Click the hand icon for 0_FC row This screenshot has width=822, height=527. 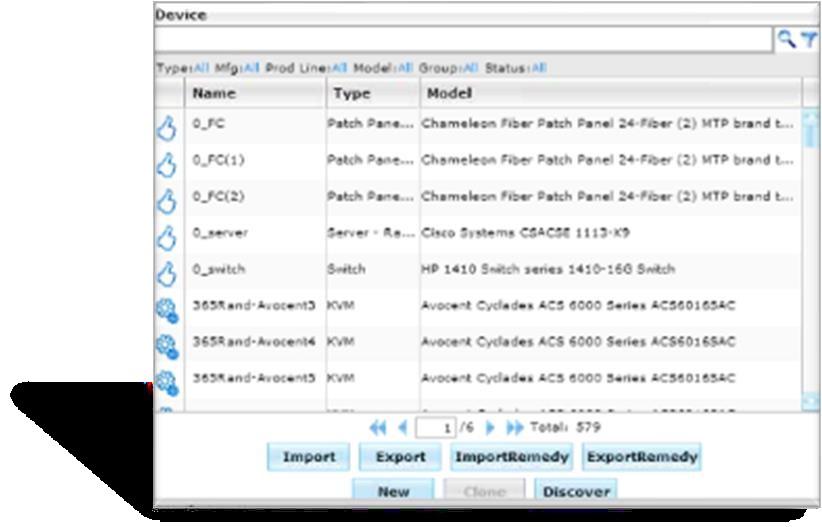tap(167, 128)
